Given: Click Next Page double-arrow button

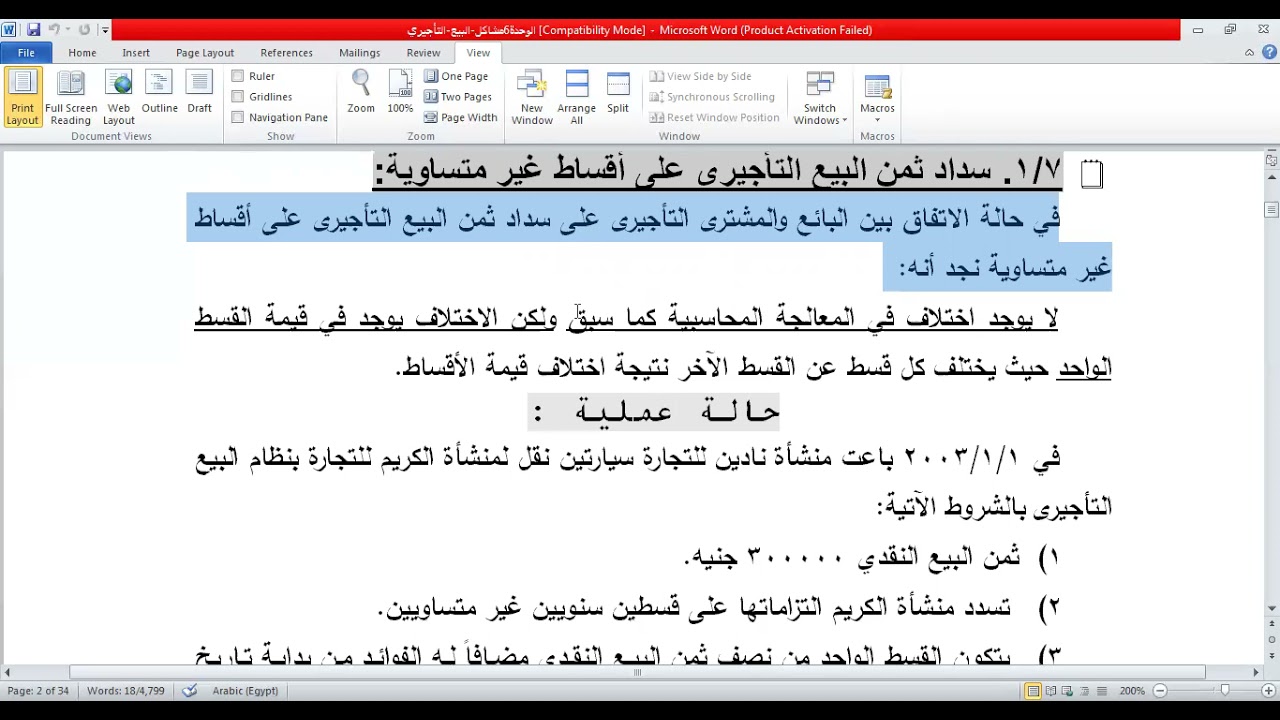Looking at the screenshot, I should point(1271,654).
